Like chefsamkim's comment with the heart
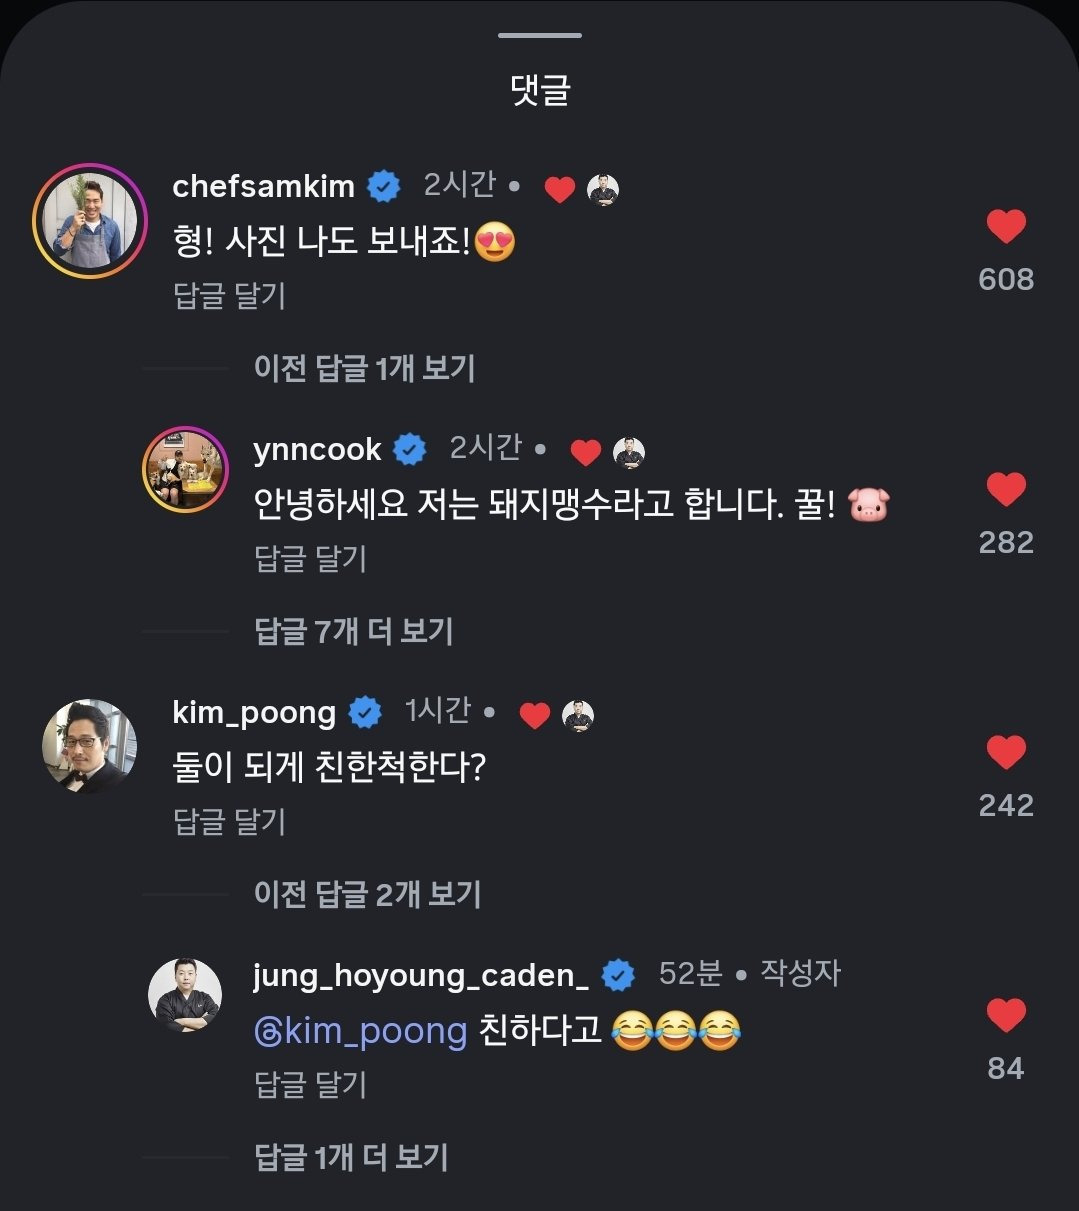The image size is (1079, 1211). [x=1006, y=227]
